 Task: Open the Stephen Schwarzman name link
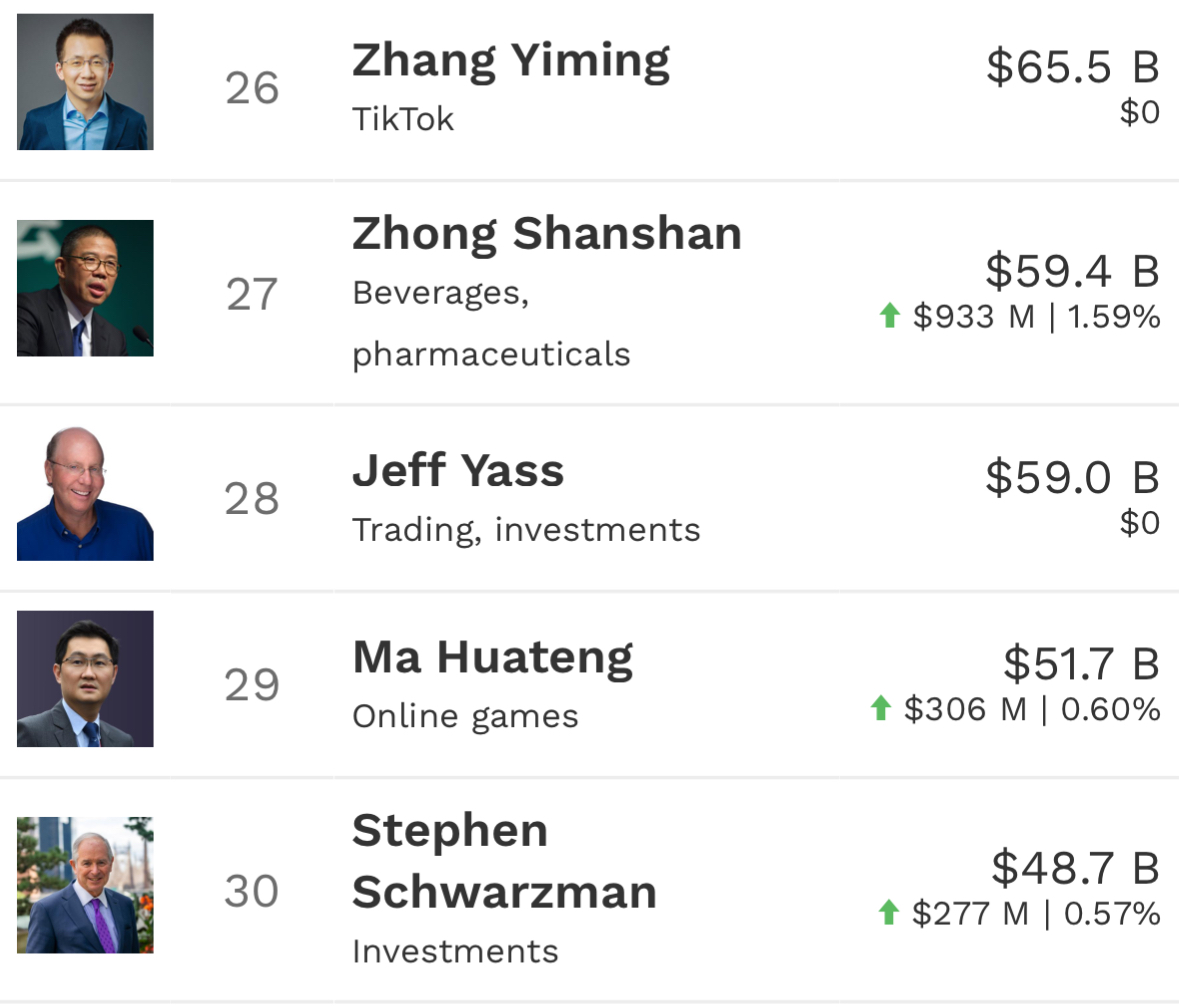tap(505, 861)
